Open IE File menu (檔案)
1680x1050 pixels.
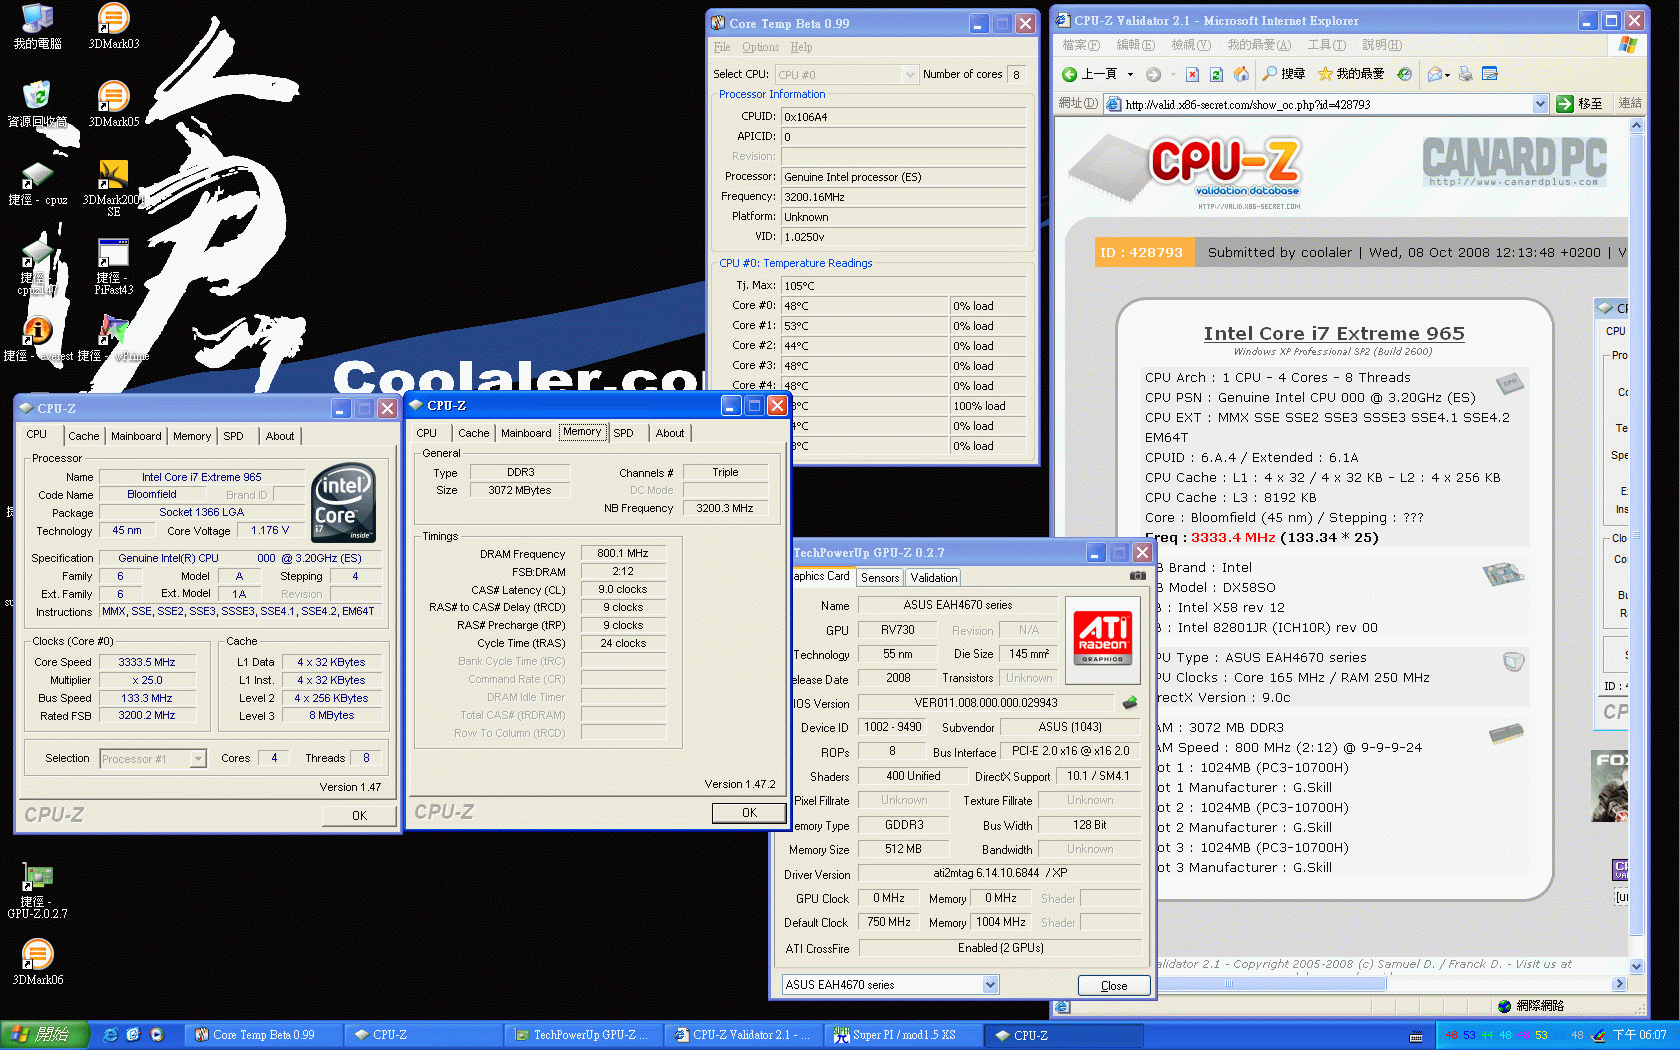click(1081, 45)
